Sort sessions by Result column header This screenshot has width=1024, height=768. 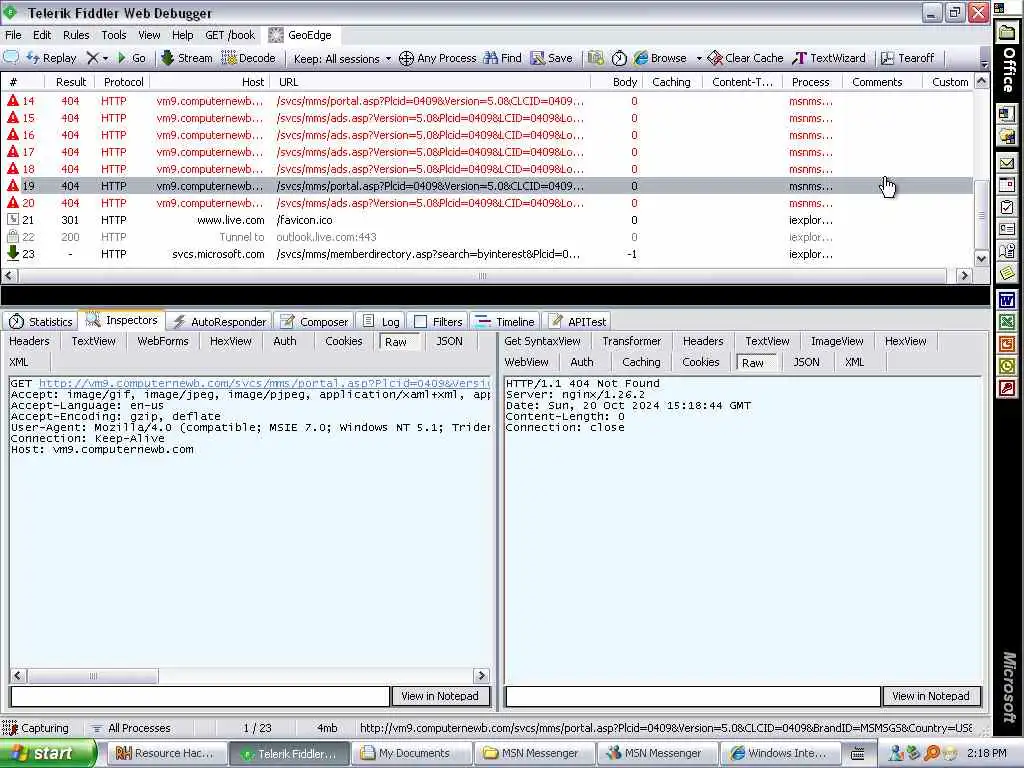click(x=71, y=82)
